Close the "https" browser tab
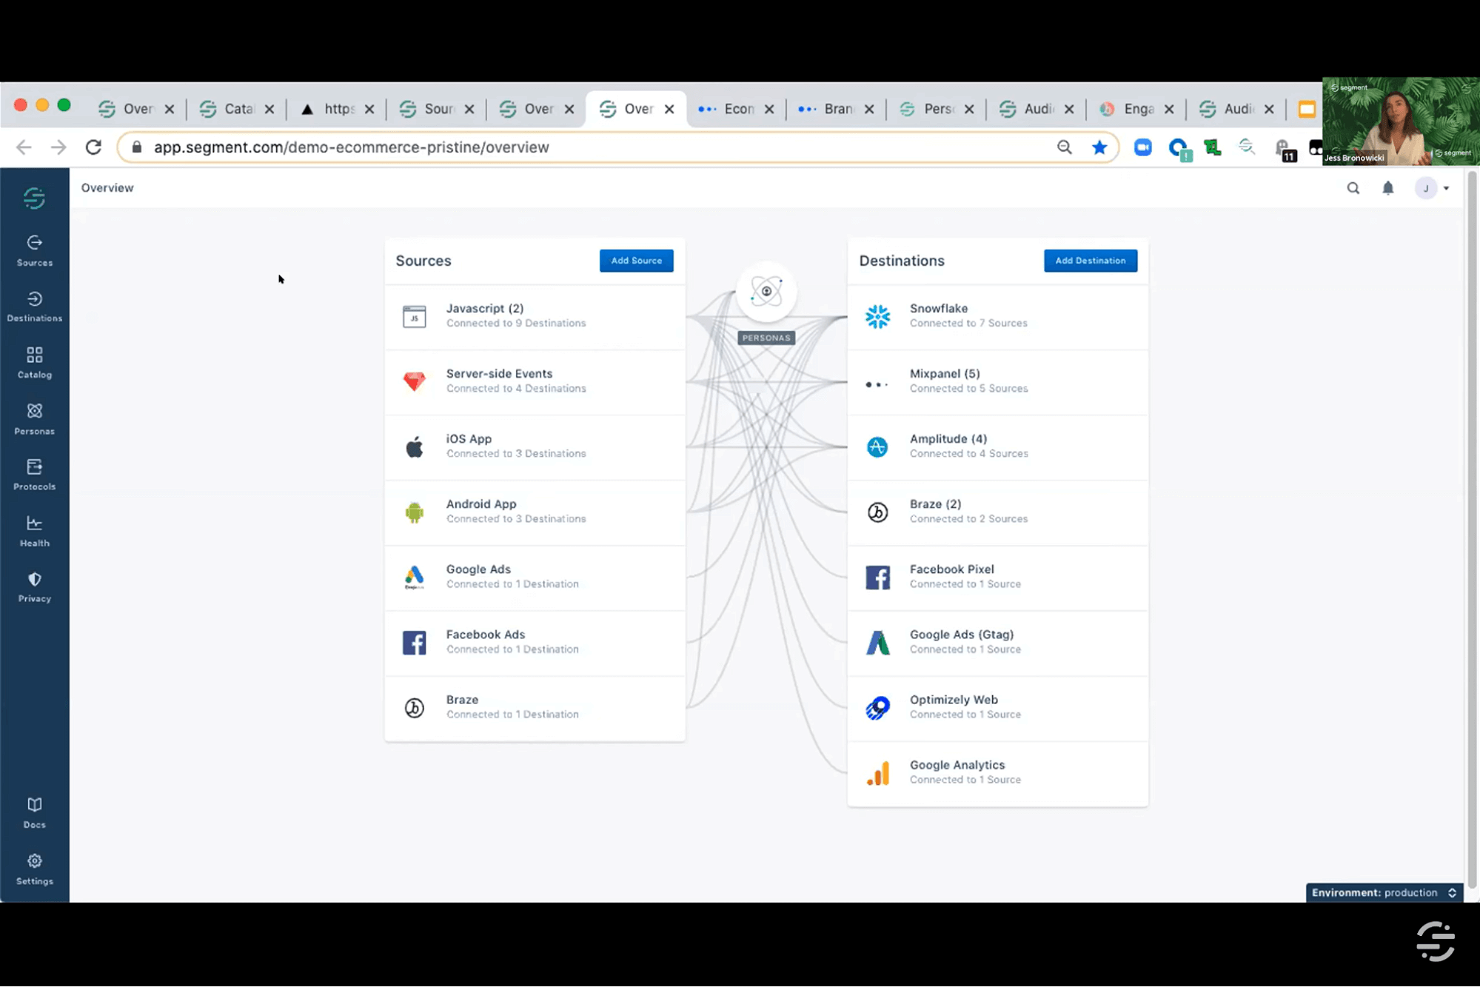 point(369,109)
